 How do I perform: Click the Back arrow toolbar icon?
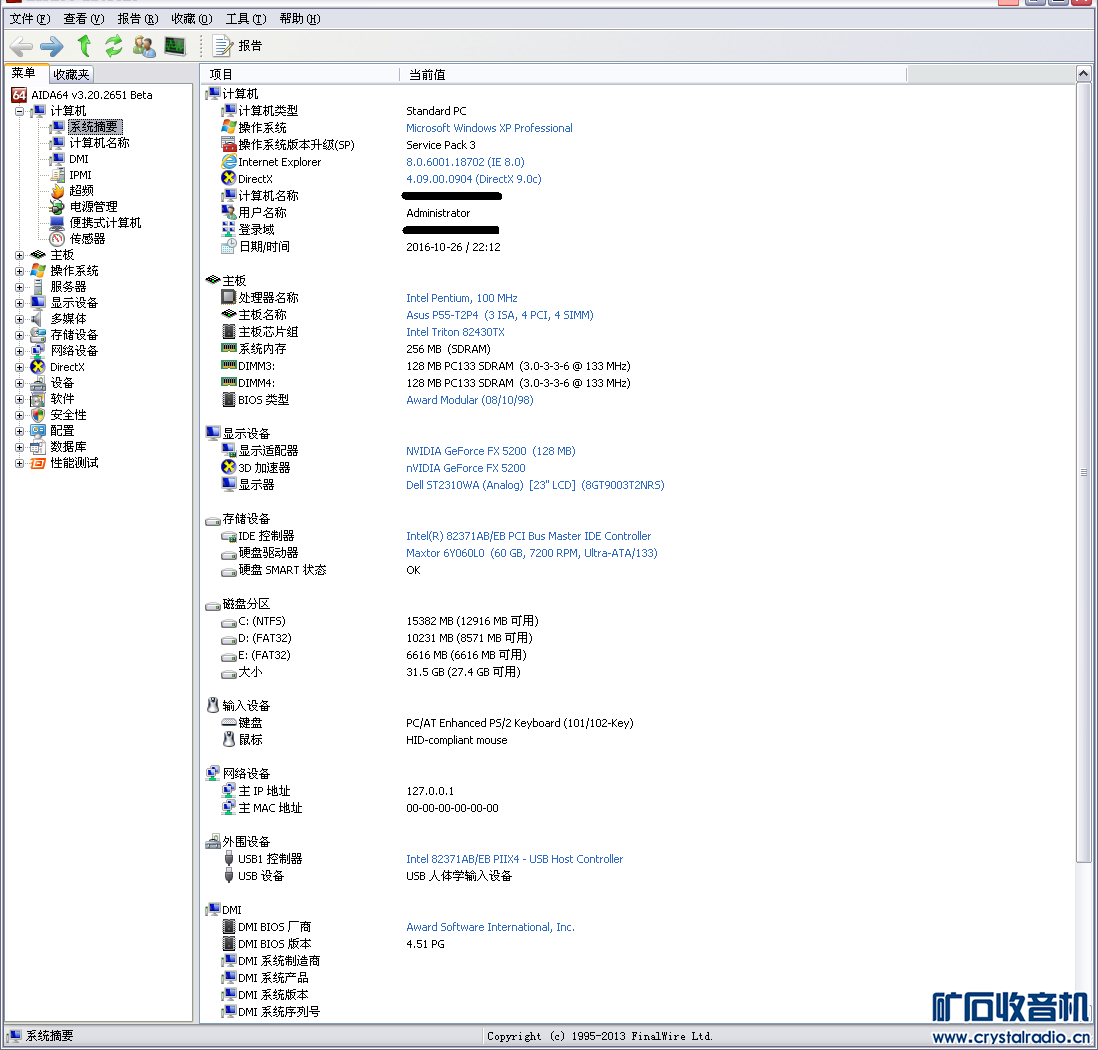click(x=21, y=46)
